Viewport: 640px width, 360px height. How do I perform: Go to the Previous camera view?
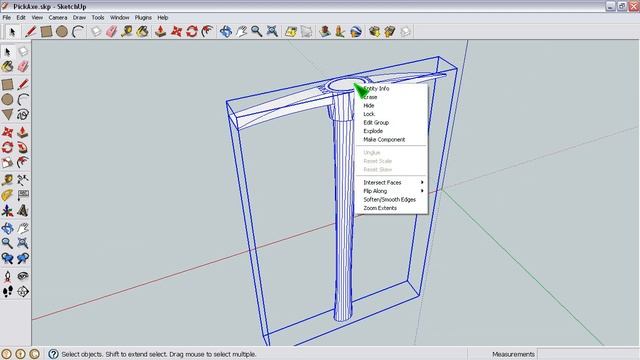(7, 258)
